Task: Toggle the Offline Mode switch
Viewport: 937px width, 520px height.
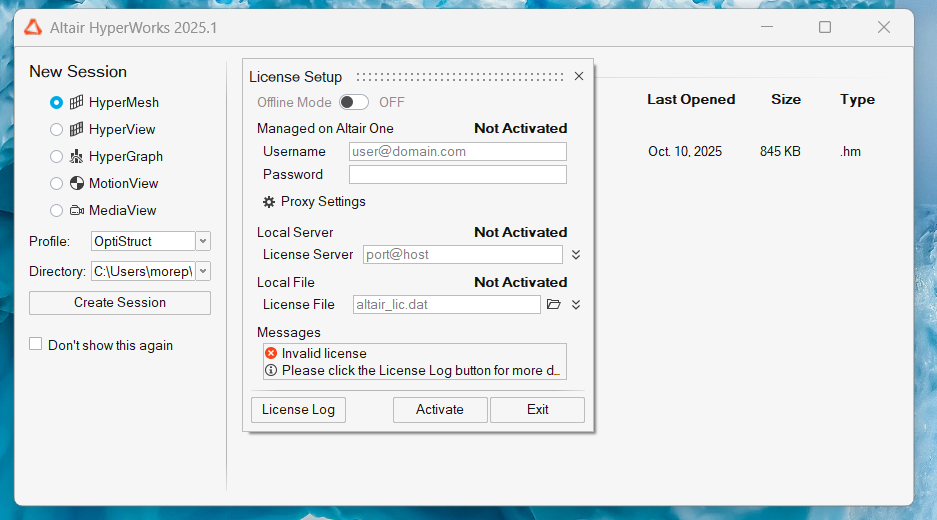Action: (354, 102)
